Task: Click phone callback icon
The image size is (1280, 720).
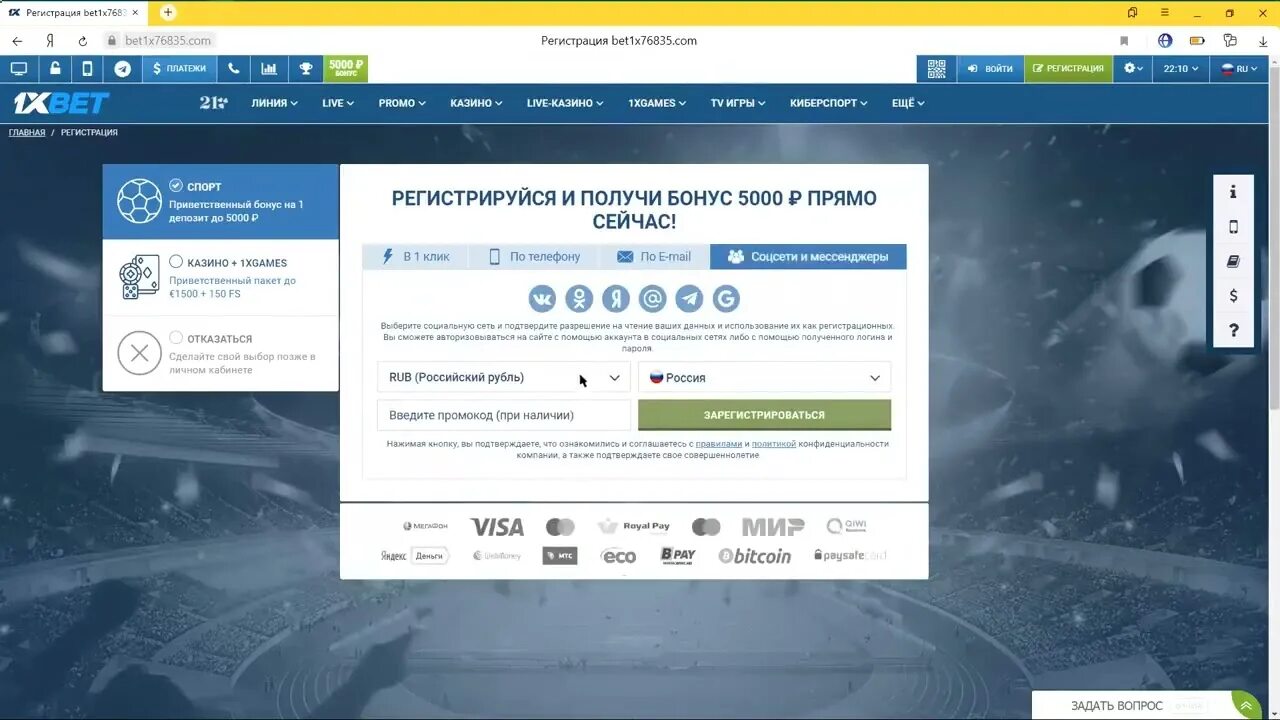Action: click(x=234, y=69)
